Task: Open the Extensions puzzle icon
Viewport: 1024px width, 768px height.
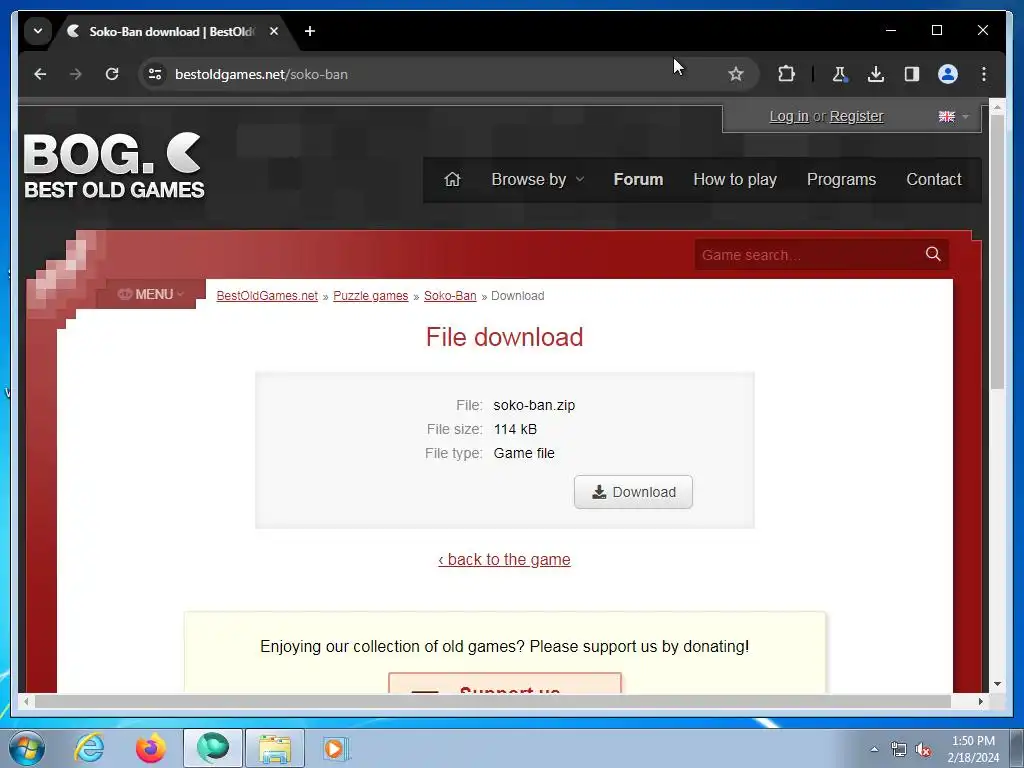Action: [786, 74]
